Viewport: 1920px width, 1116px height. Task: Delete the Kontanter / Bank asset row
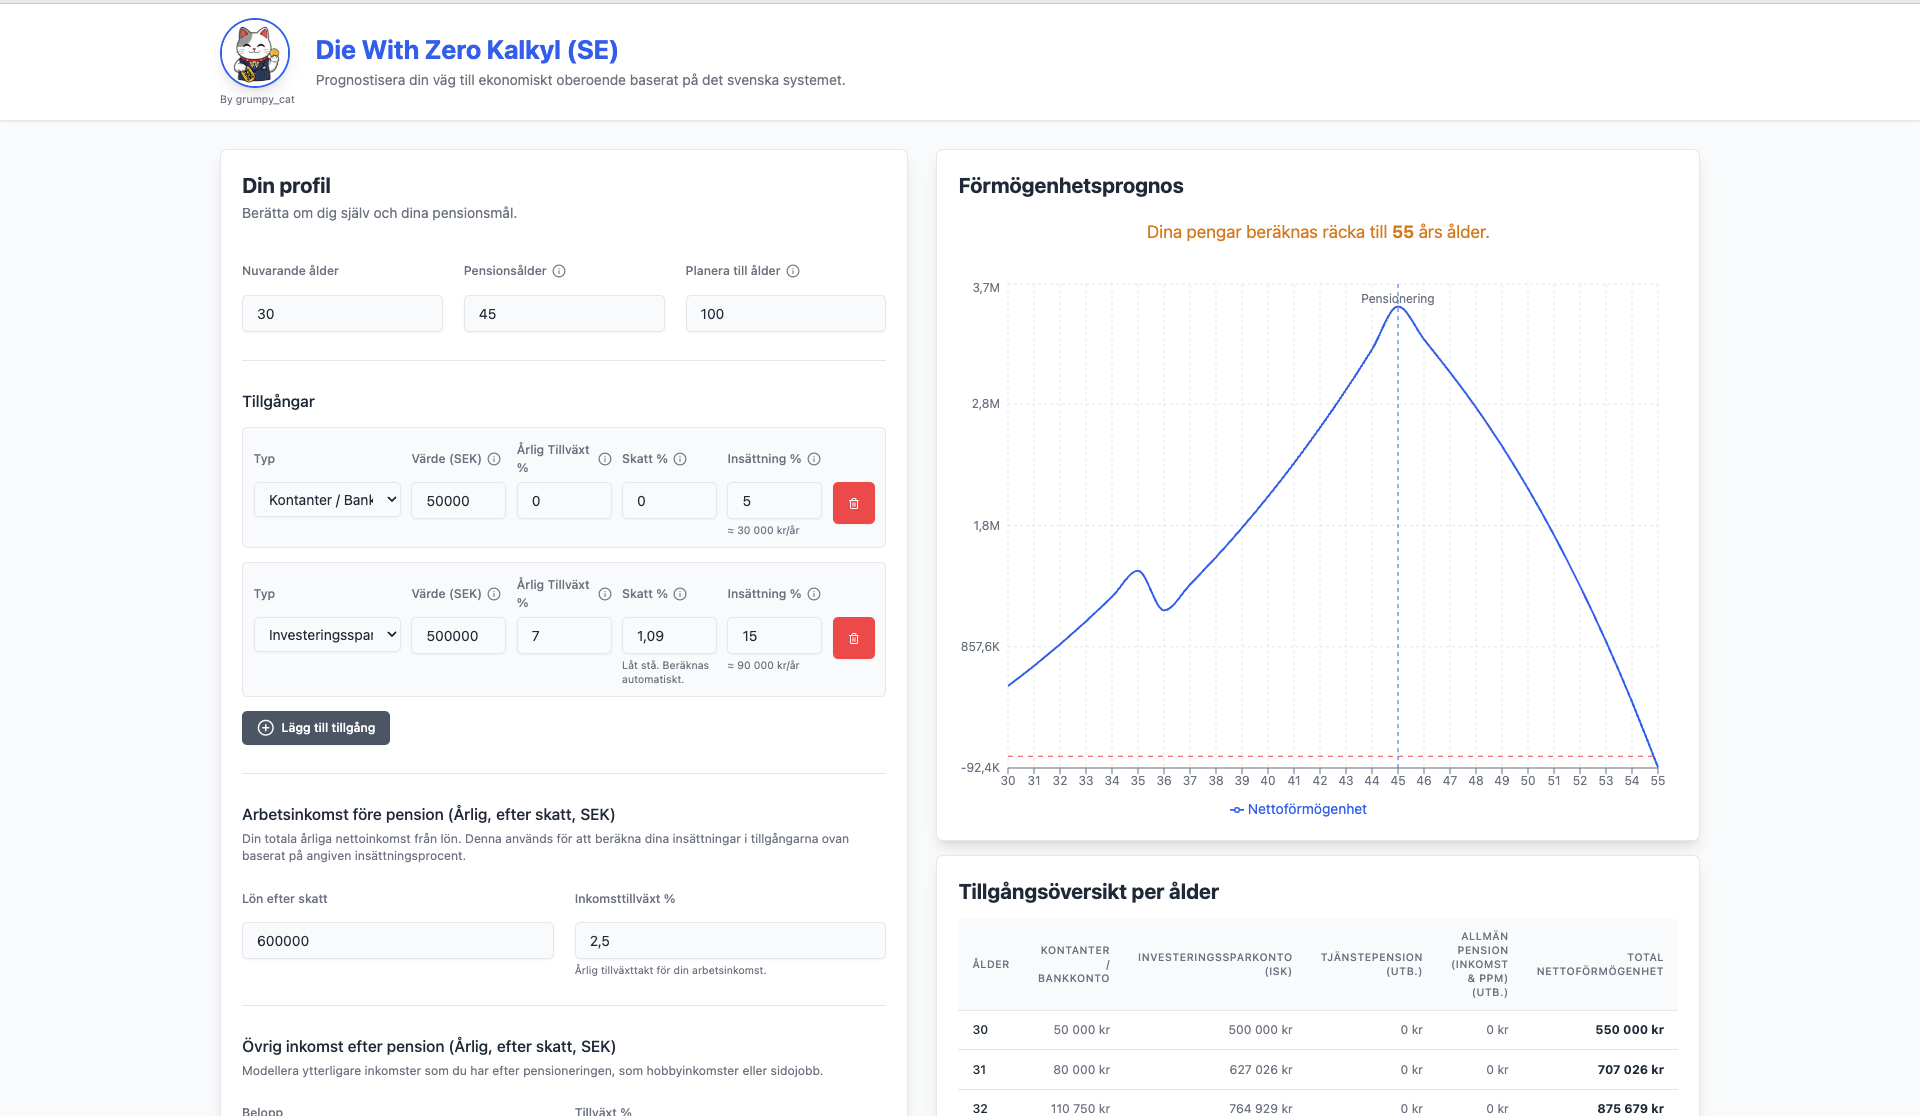[x=854, y=502]
